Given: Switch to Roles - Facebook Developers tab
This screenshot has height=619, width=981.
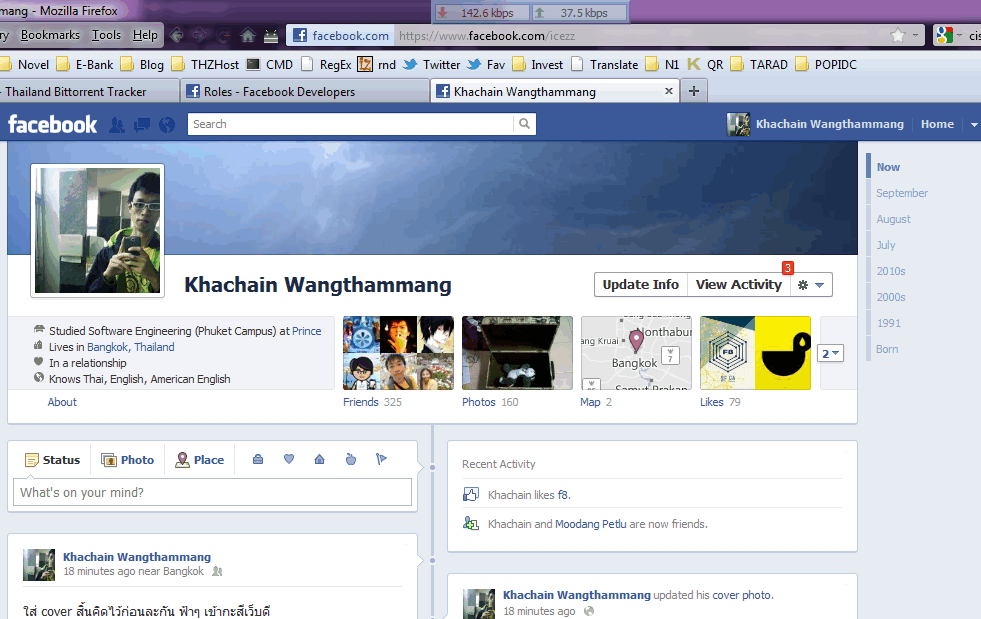Looking at the screenshot, I should tap(305, 91).
